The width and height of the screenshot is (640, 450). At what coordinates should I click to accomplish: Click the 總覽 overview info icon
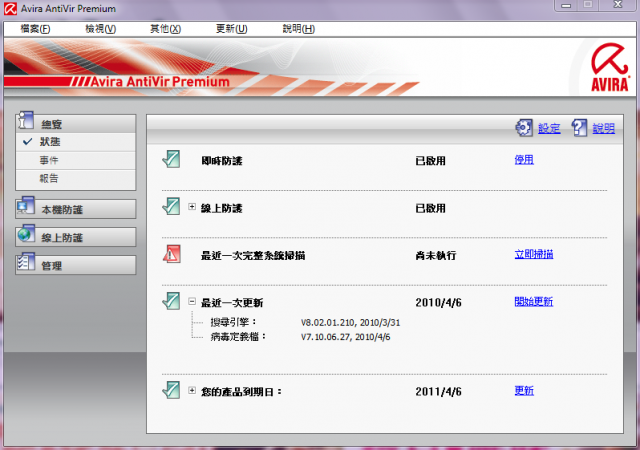(26, 120)
